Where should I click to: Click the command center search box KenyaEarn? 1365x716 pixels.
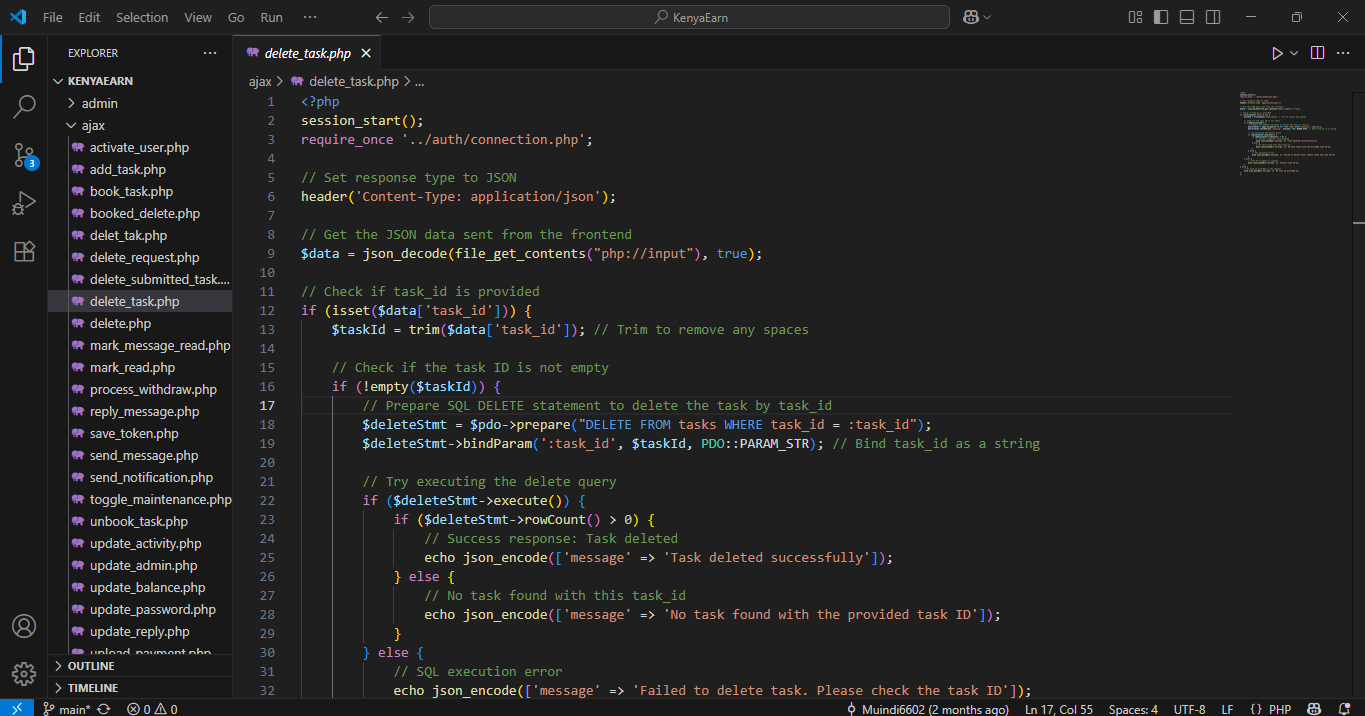coord(689,17)
